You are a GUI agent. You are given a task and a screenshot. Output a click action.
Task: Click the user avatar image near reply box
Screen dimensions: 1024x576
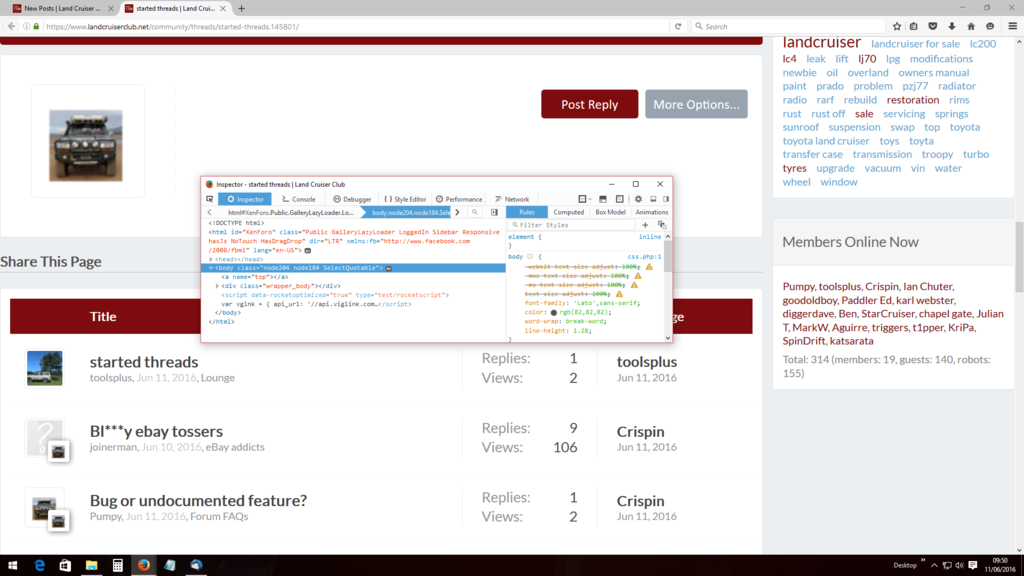(x=86, y=146)
